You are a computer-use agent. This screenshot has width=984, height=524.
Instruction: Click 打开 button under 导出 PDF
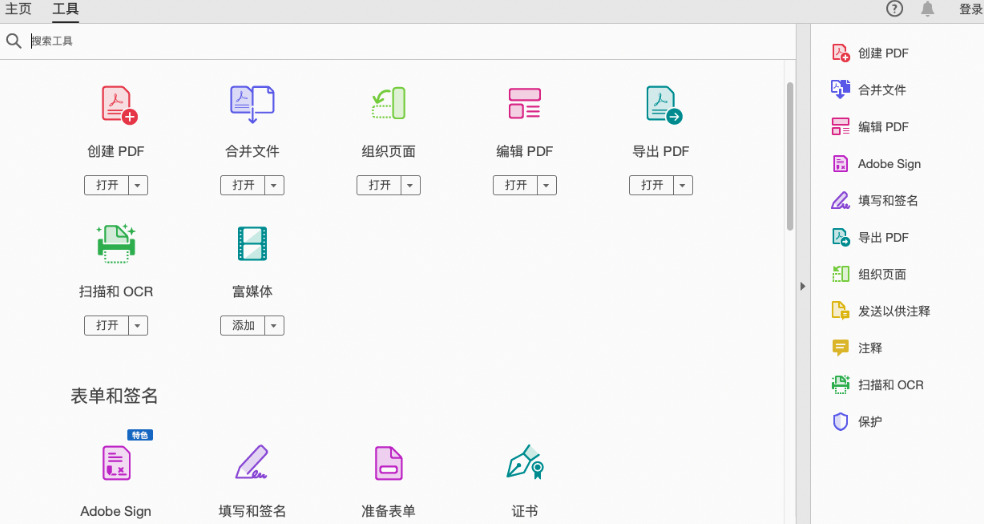click(x=651, y=185)
